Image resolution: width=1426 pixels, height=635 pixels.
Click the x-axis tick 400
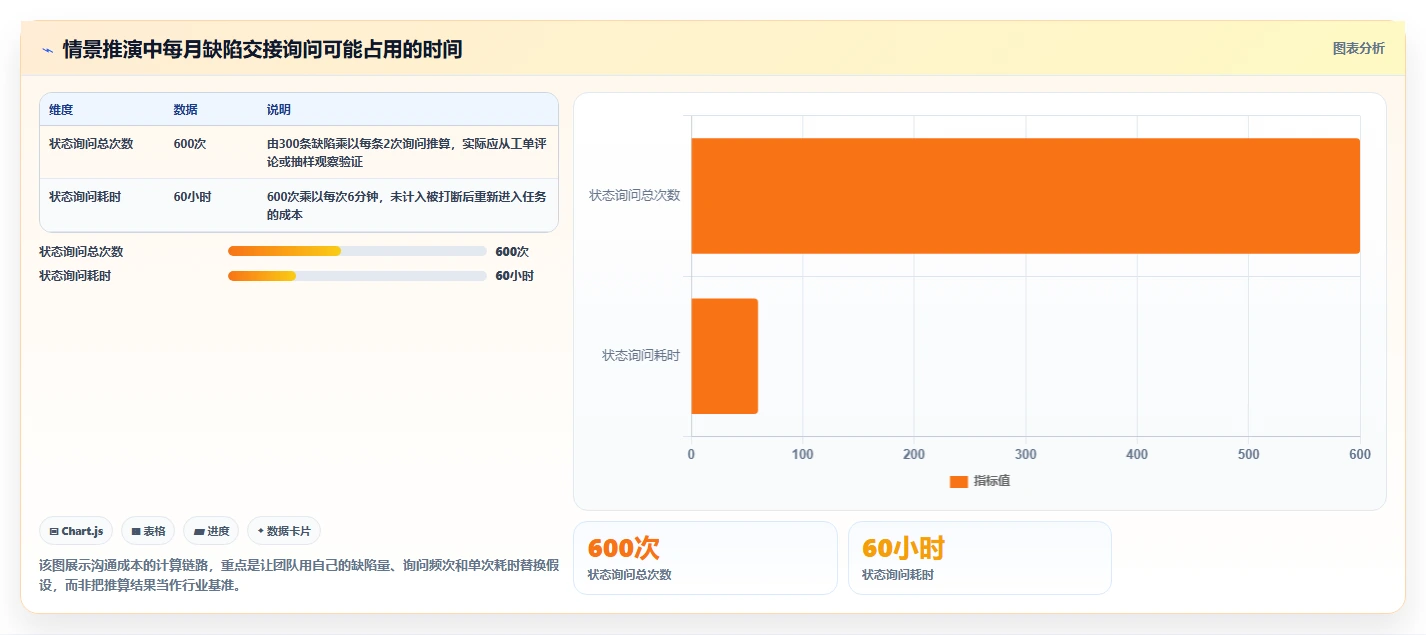tap(1137, 455)
